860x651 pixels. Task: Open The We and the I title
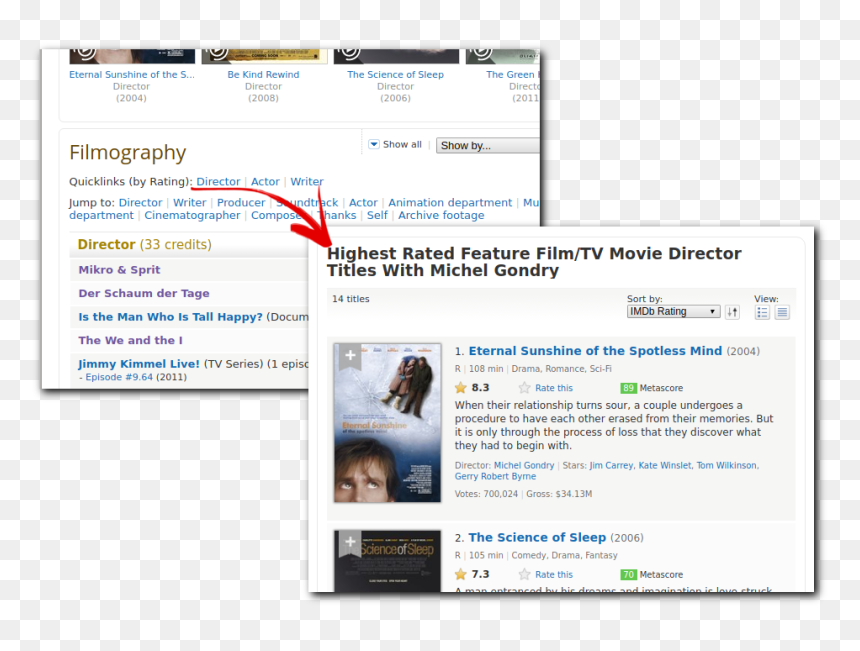click(131, 340)
